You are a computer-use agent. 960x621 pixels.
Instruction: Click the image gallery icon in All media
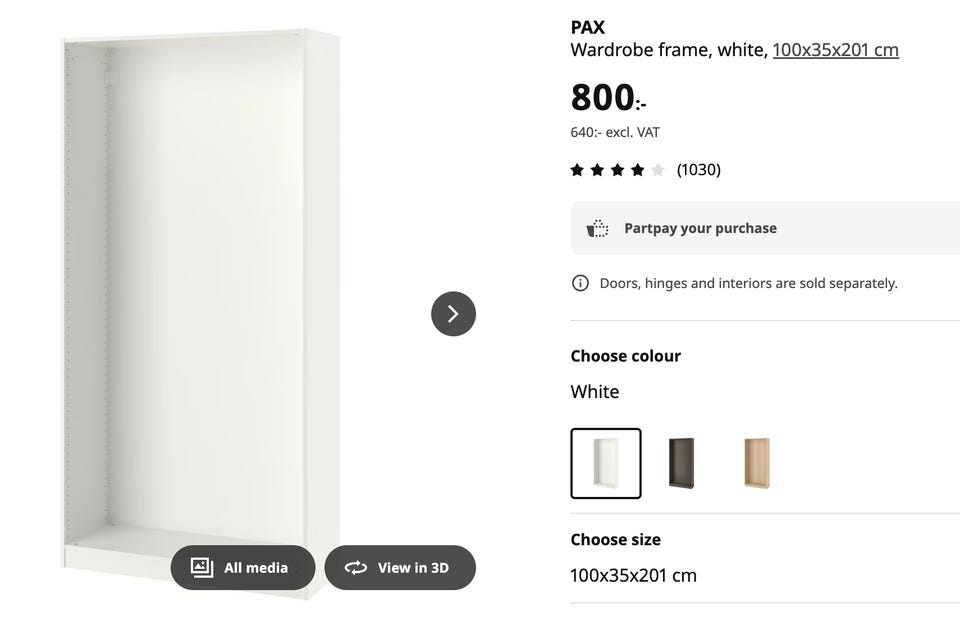(202, 567)
